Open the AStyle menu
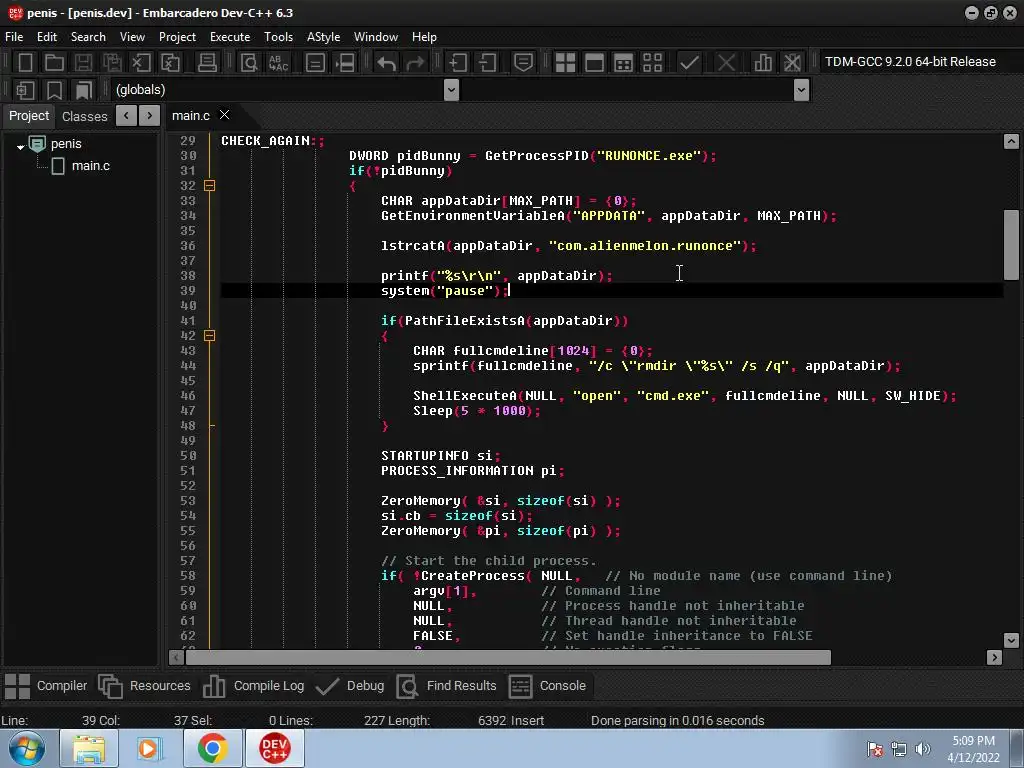The image size is (1024, 768). (323, 37)
